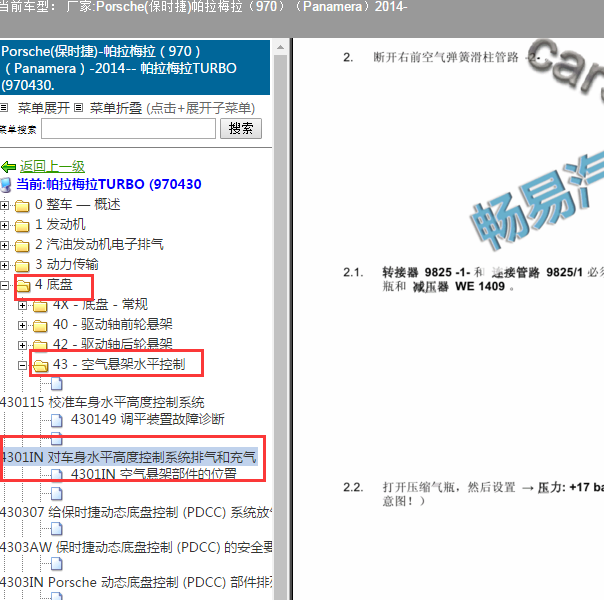604x600 pixels.
Task: Click step 2 text 断开右前空气弹簧滑柱管路
Action: (x=446, y=57)
